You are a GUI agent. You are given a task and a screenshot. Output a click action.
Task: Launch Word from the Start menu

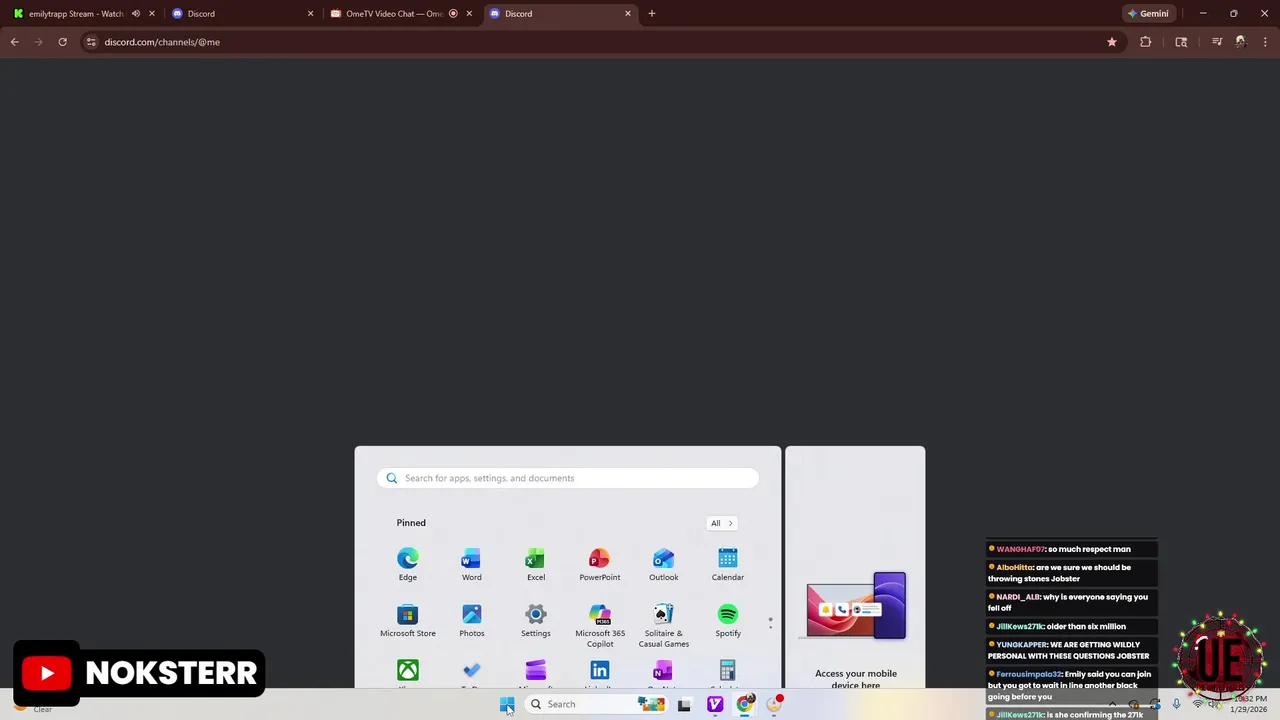(471, 564)
